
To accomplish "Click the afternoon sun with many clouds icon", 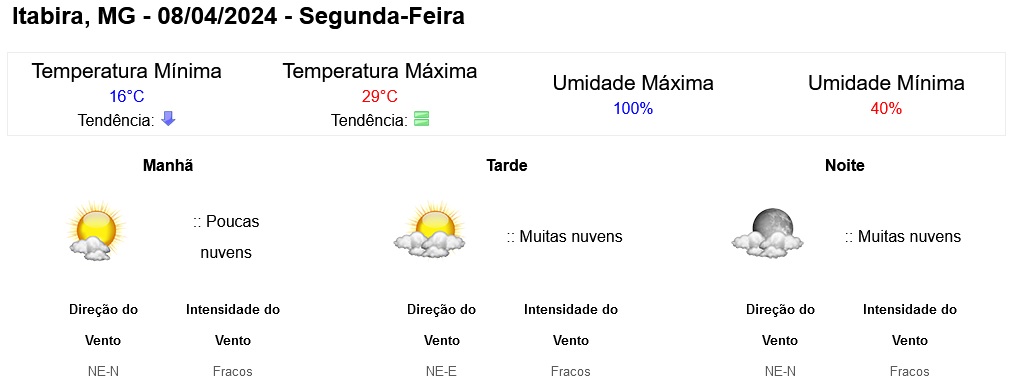I will point(430,229).
